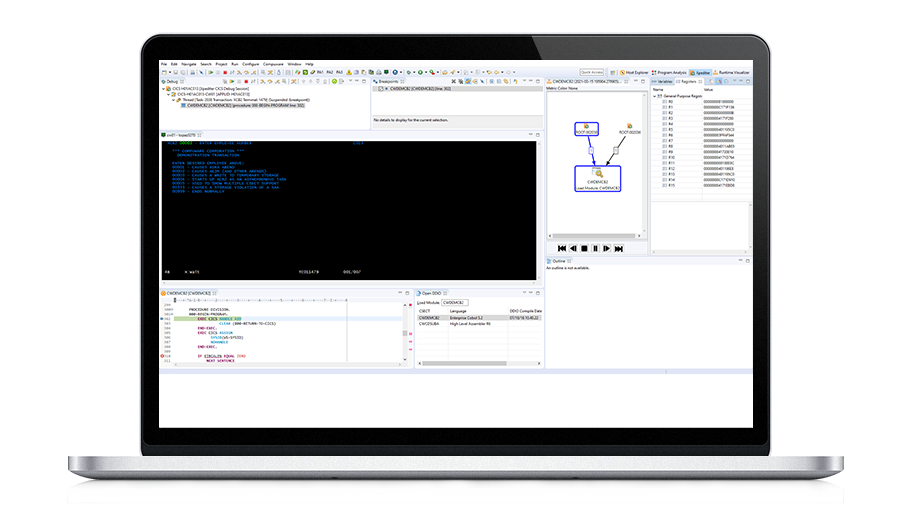The image size is (900, 516).
Task: Toggle the CWDEMCB2 line 302 breakpoint checkbox
Action: click(x=378, y=89)
